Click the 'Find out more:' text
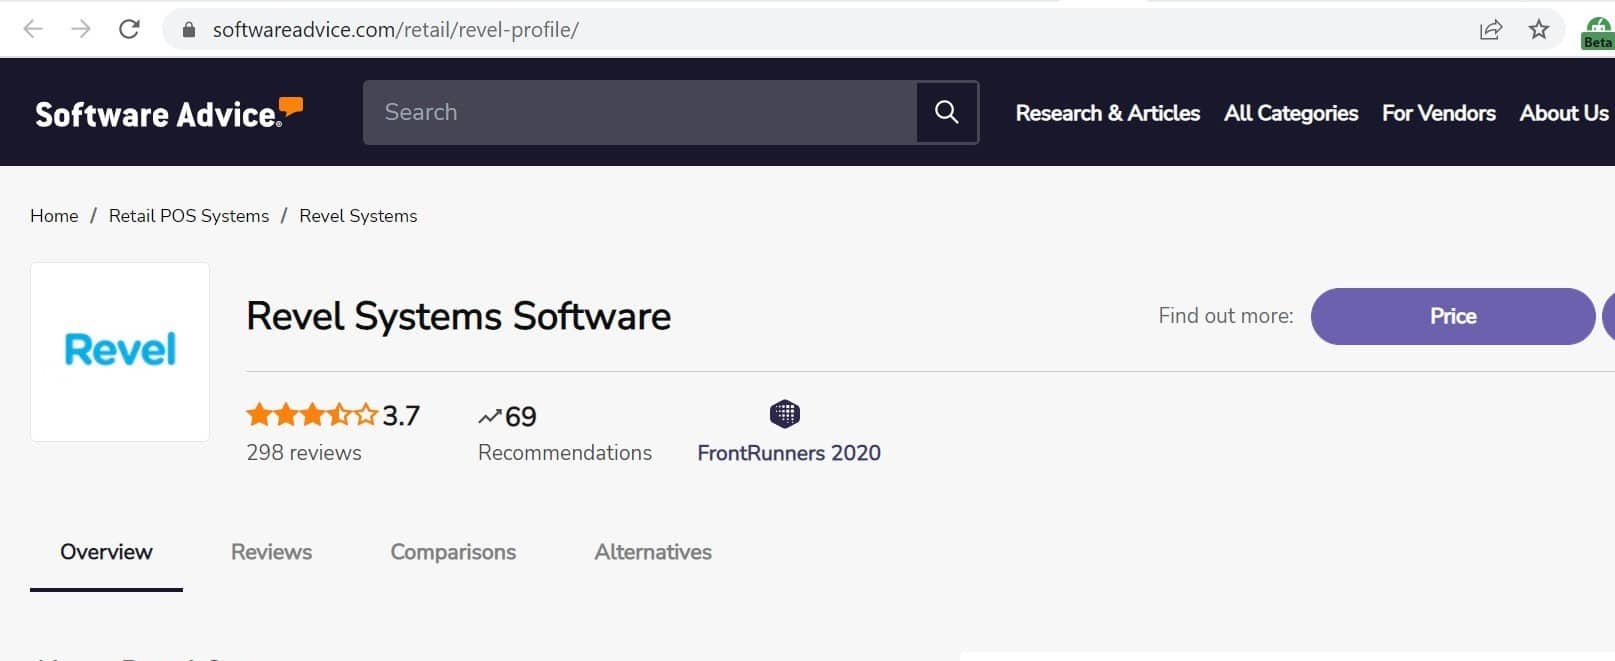The height and width of the screenshot is (661, 1615). (1226, 316)
